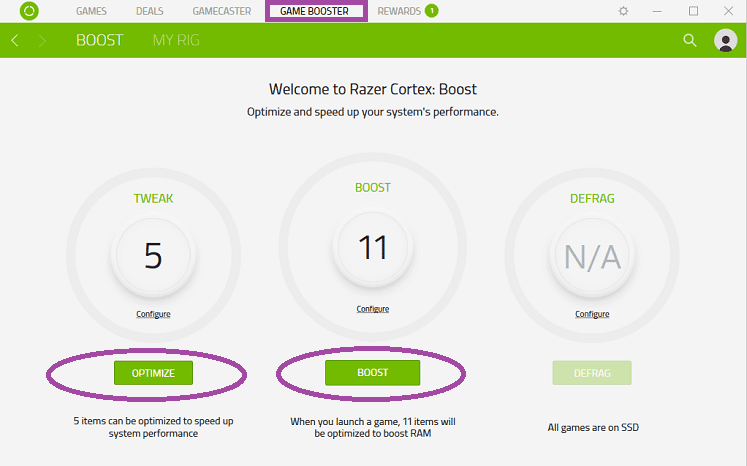Open the settings gear icon

623,11
